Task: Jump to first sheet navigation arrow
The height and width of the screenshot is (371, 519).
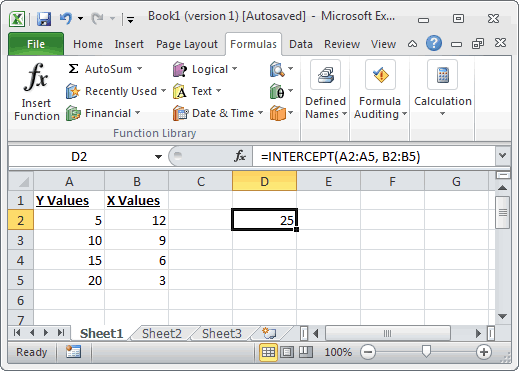Action: pyautogui.click(x=17, y=333)
